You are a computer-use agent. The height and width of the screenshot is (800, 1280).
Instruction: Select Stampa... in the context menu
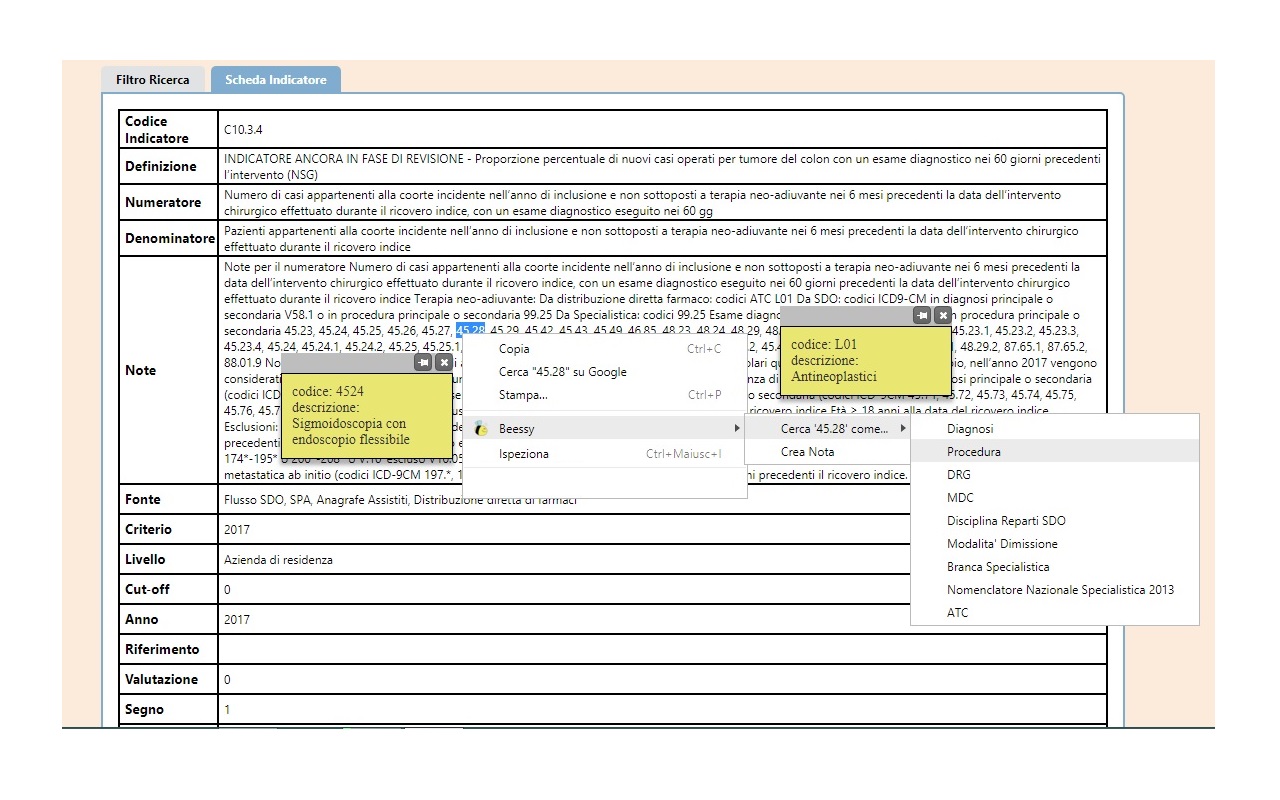point(605,395)
